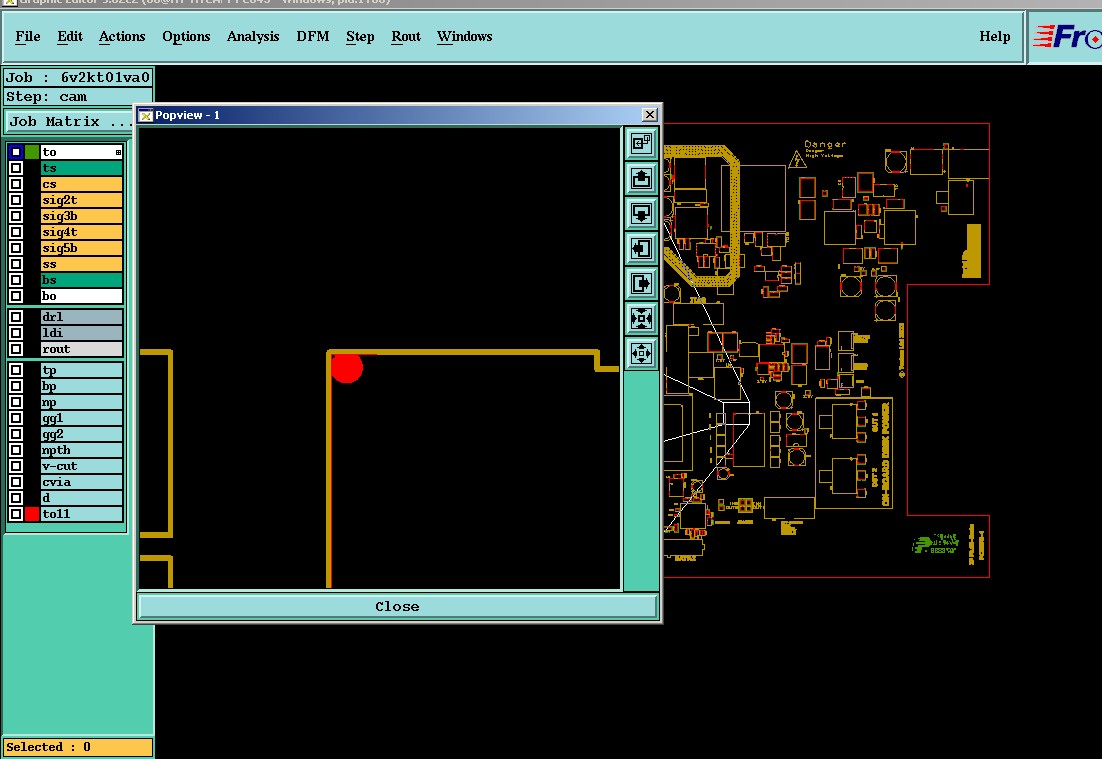Screen dimensions: 1102x759
Task: Toggle the checkbox for layer rout
Action: (x=15, y=349)
